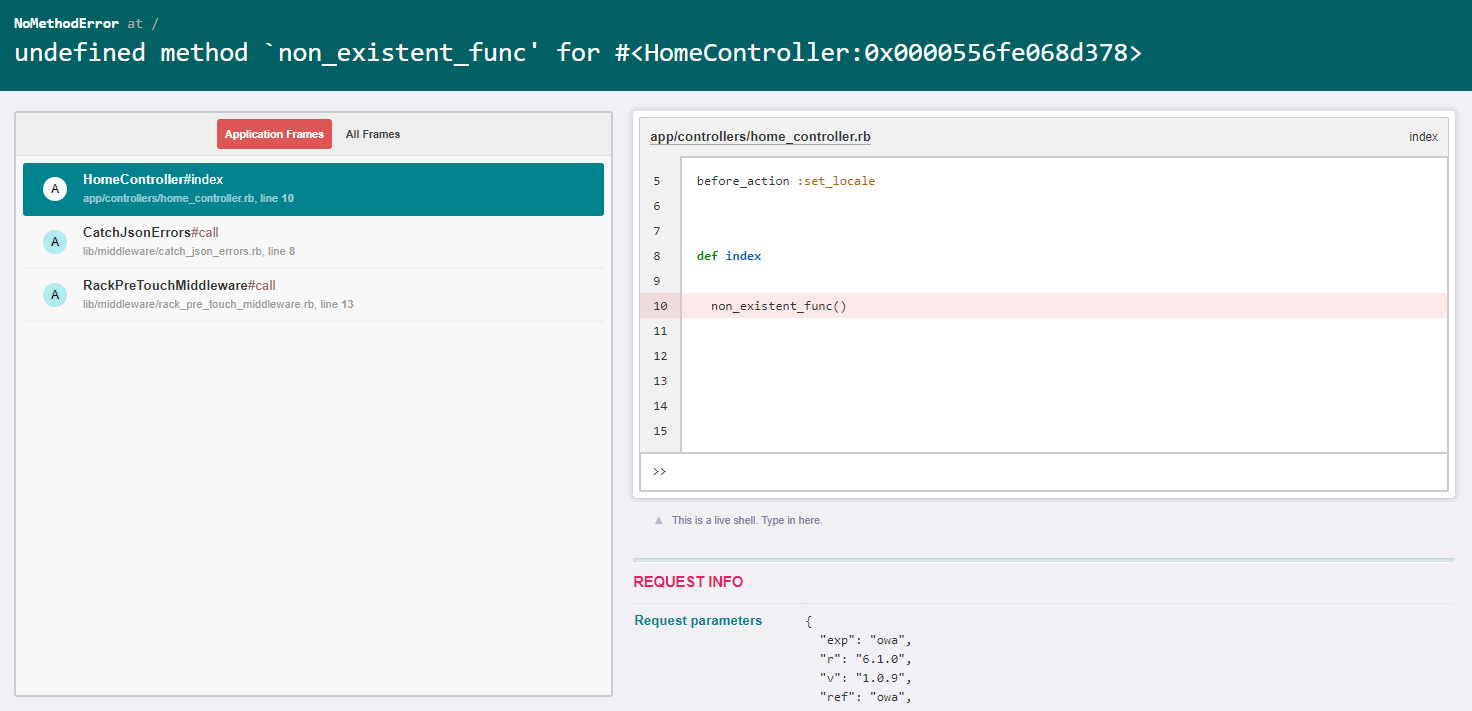Click the REQUEST INFO heading
The width and height of the screenshot is (1472, 711).
point(688,582)
